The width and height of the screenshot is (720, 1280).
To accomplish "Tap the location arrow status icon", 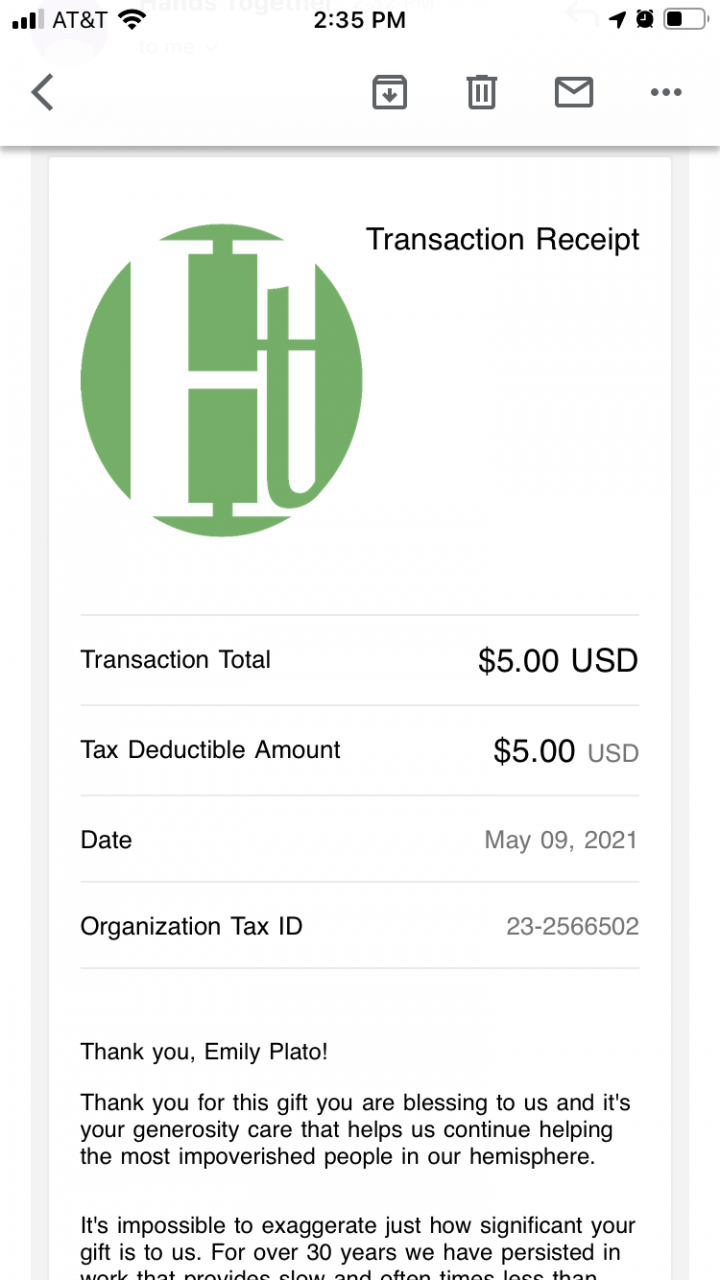I will [617, 19].
